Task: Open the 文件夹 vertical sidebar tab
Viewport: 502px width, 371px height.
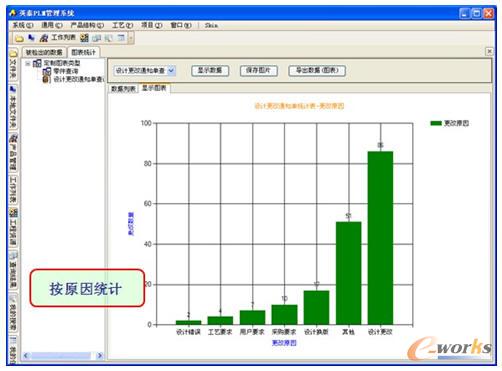Action: click(x=12, y=65)
